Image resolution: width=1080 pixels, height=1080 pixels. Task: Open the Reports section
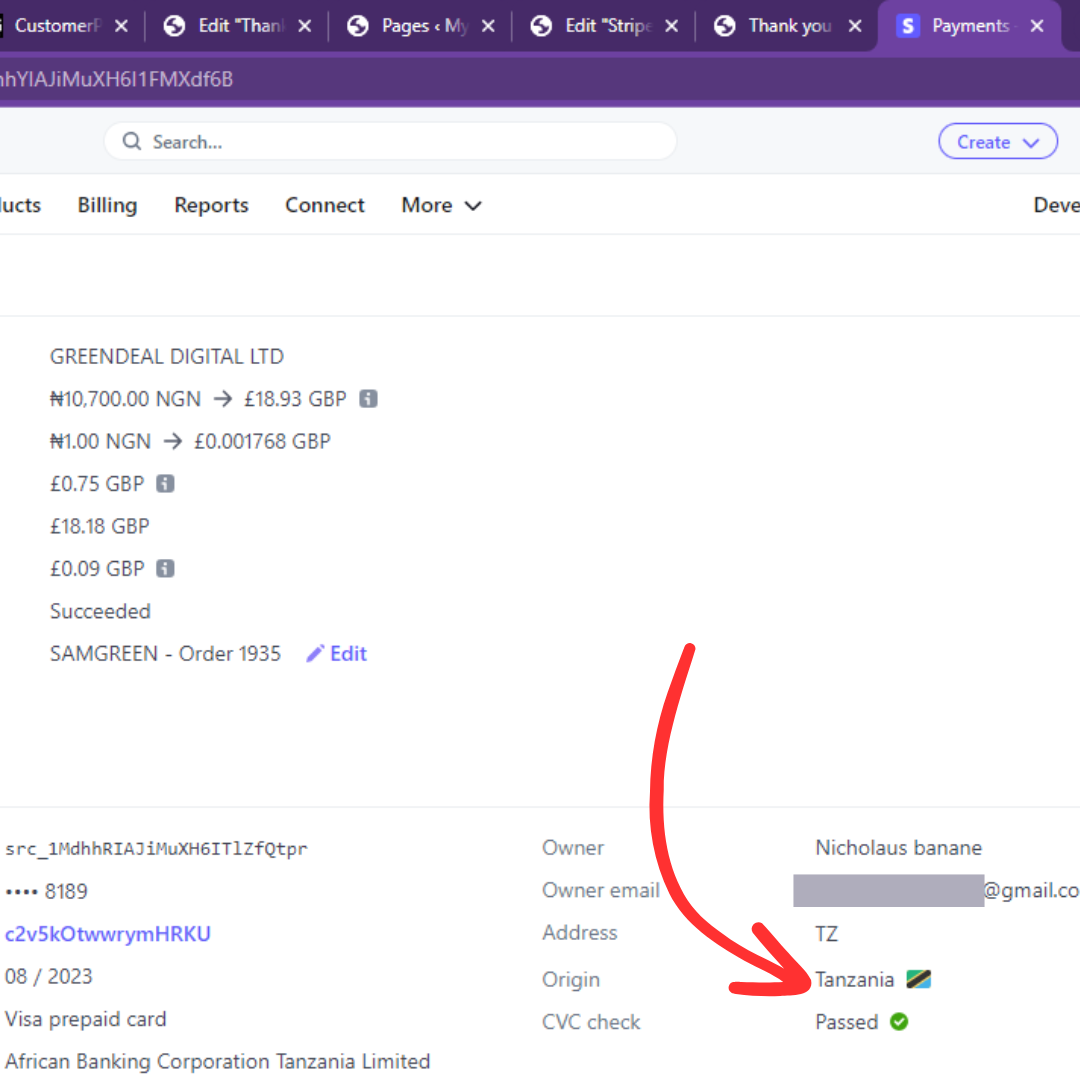[211, 205]
